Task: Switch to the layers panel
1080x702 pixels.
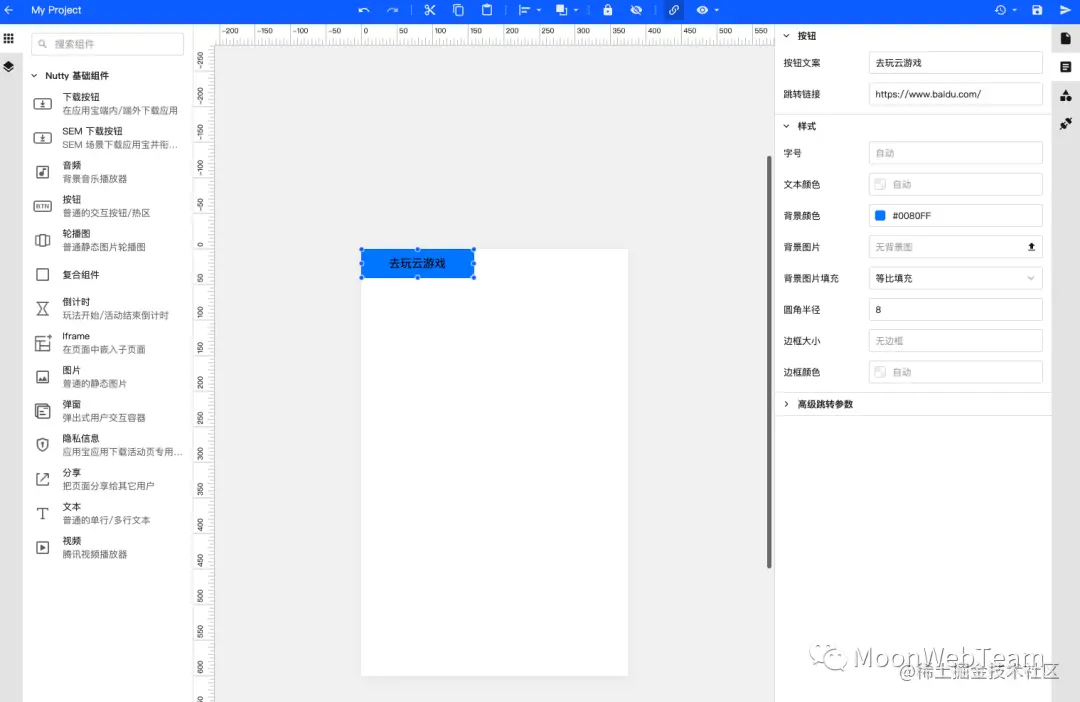Action: tap(9, 67)
